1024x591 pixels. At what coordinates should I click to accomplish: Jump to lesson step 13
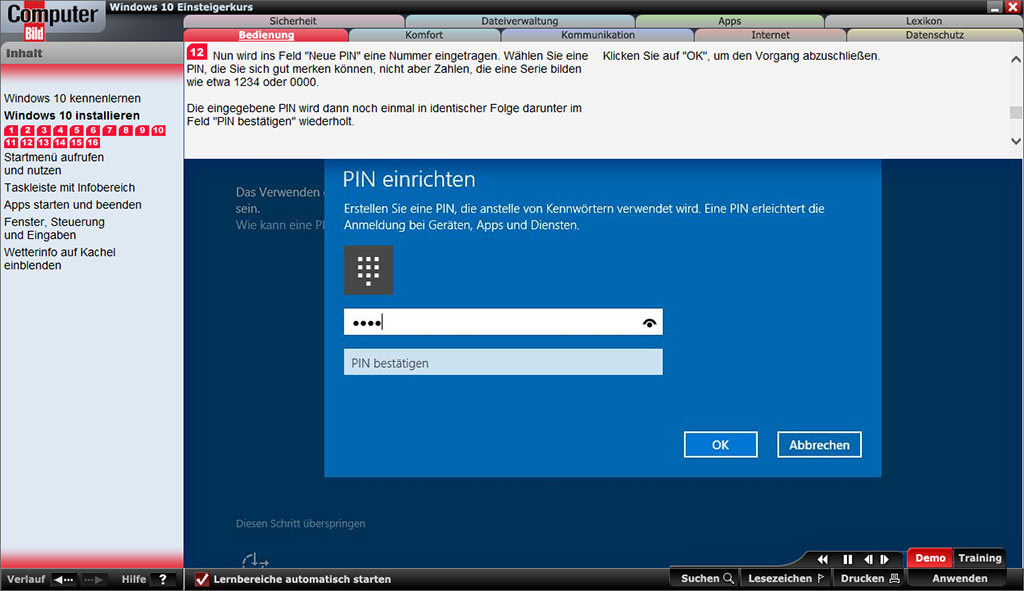(x=44, y=142)
